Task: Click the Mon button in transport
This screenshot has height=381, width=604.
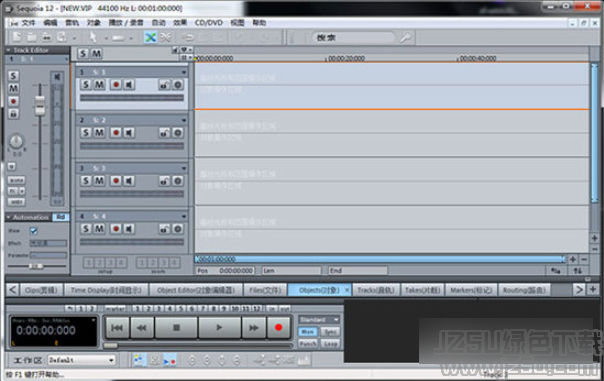Action: pyautogui.click(x=308, y=331)
